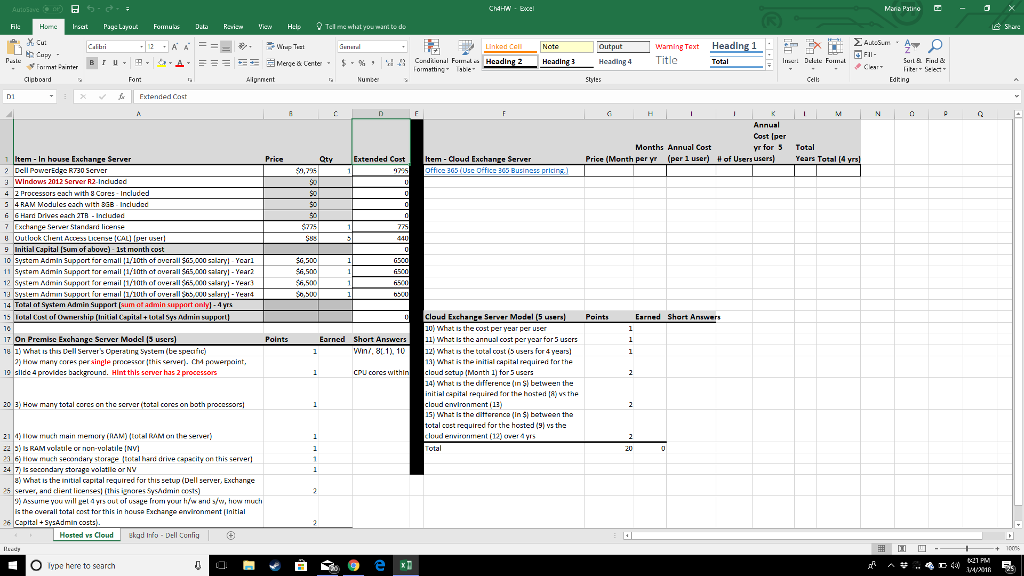
Task: Open Conditional Formatting
Action: coord(432,61)
